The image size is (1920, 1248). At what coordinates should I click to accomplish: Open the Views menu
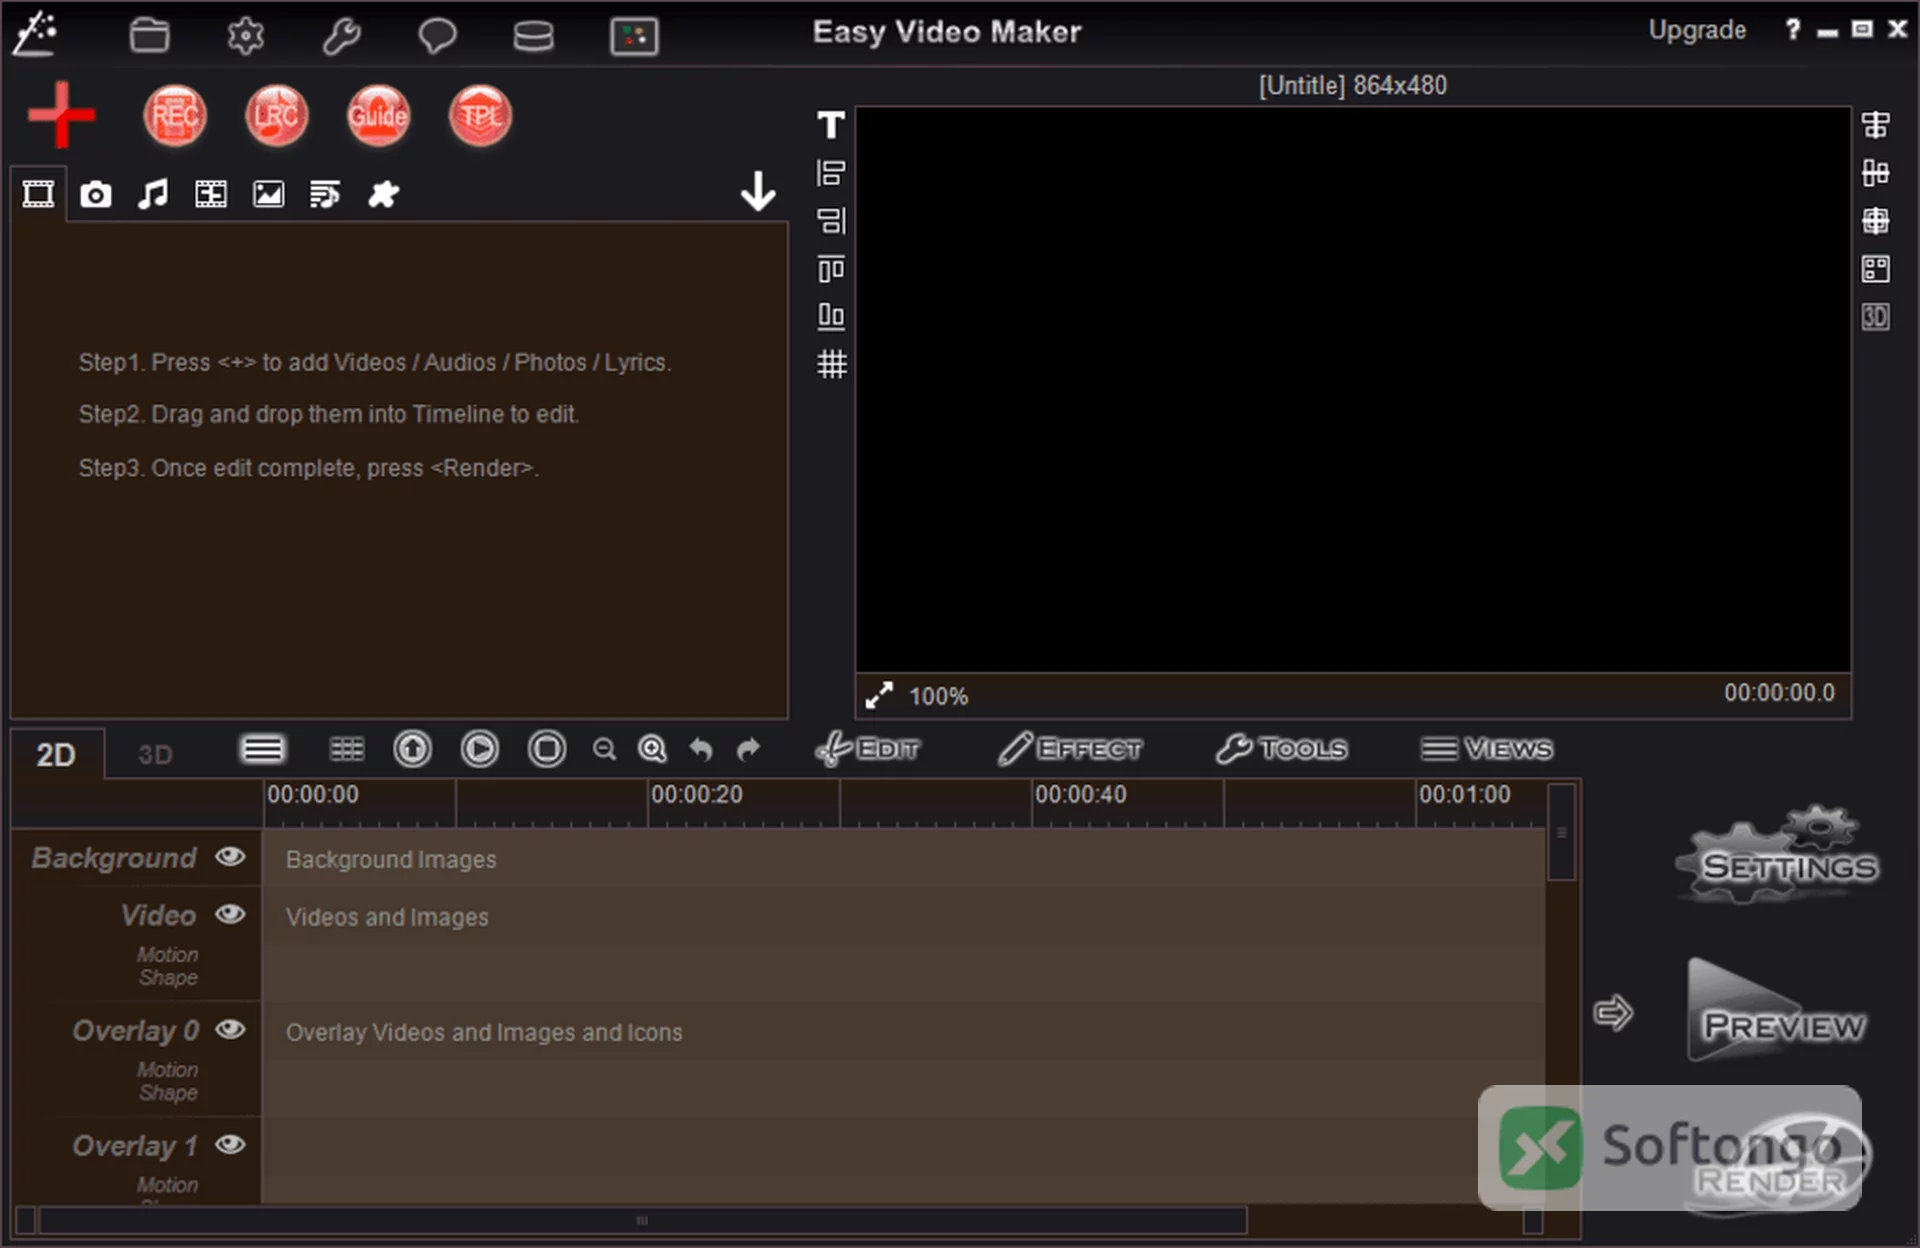(x=1487, y=748)
